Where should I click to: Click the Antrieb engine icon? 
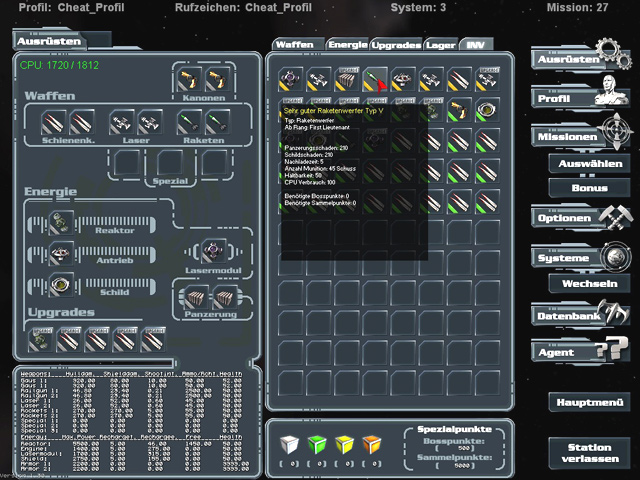coord(61,253)
